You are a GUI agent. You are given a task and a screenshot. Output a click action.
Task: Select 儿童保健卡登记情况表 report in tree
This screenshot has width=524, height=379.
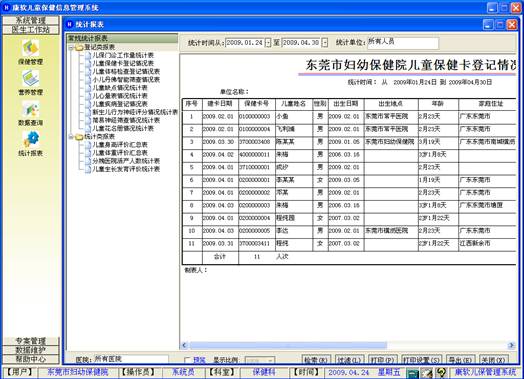point(123,63)
